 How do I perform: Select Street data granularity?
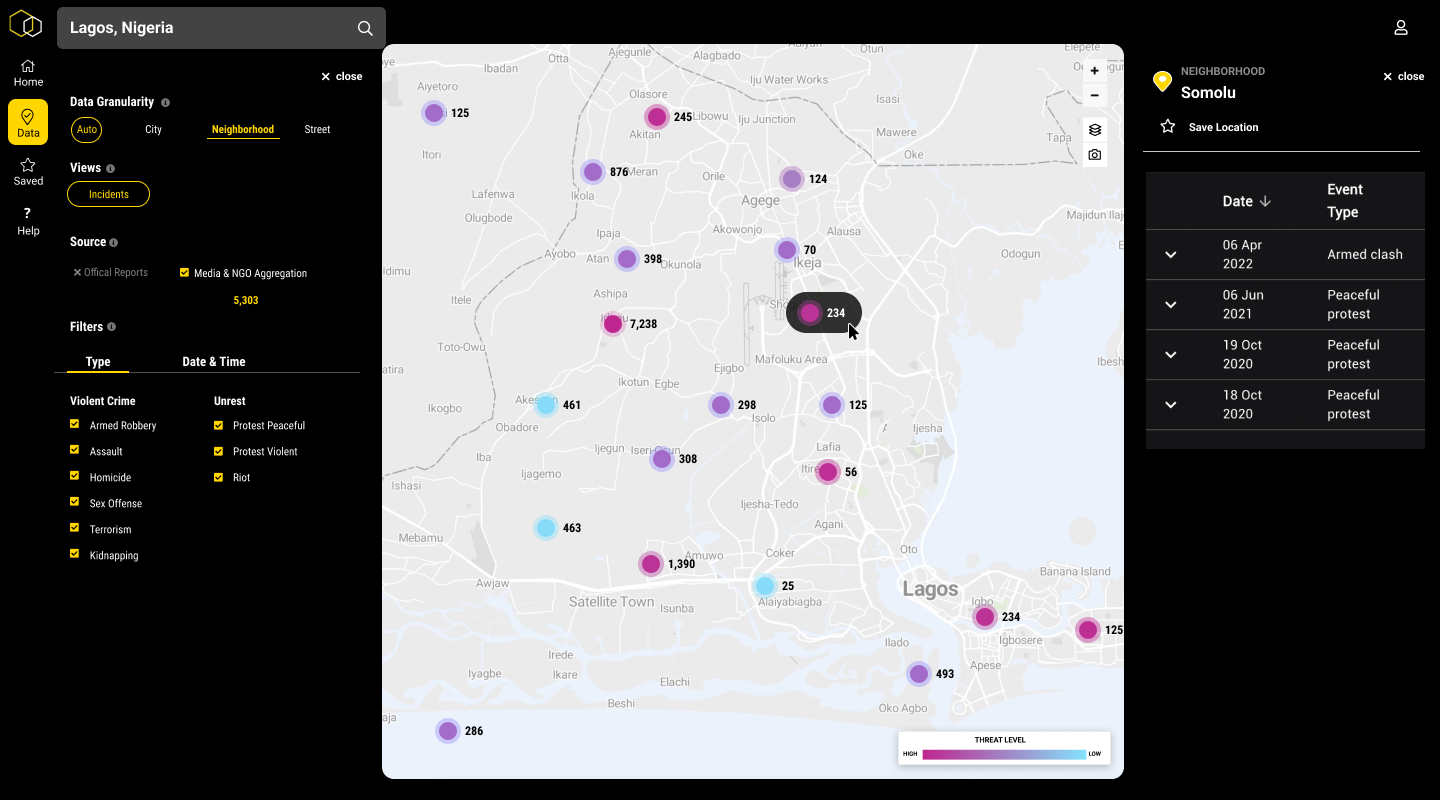tap(317, 129)
